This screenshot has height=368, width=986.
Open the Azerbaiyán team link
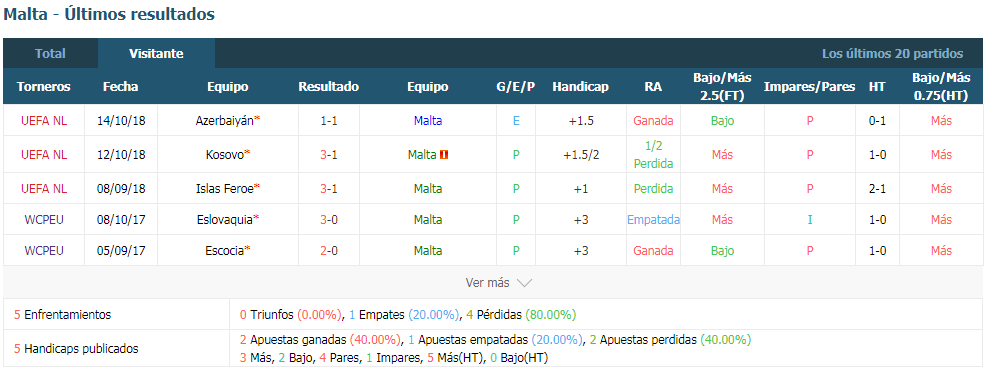point(224,121)
